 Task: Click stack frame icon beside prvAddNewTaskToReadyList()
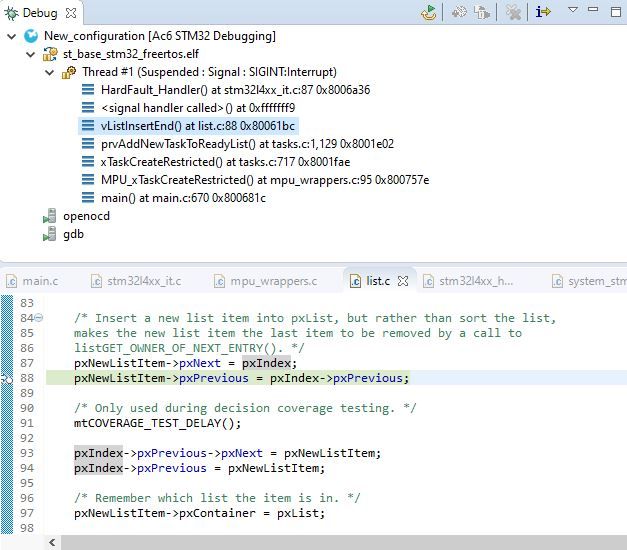point(88,144)
